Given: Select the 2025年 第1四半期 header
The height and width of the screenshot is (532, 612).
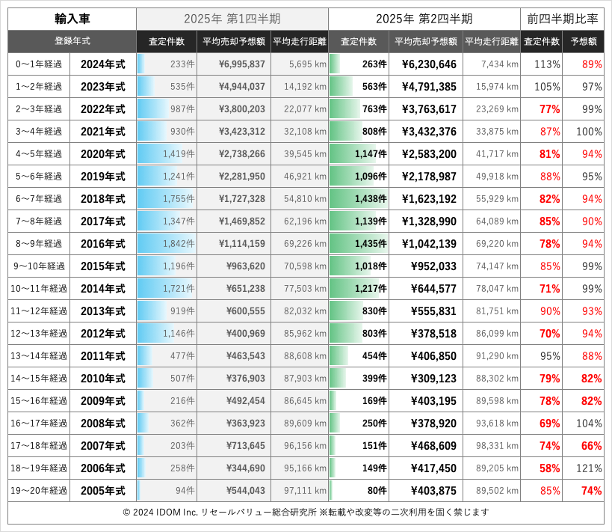Looking at the screenshot, I should pos(232,19).
